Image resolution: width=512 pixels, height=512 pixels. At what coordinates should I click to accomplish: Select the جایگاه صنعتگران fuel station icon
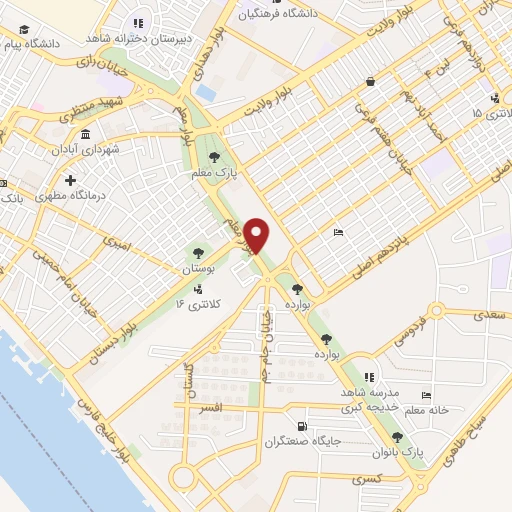coord(302,426)
